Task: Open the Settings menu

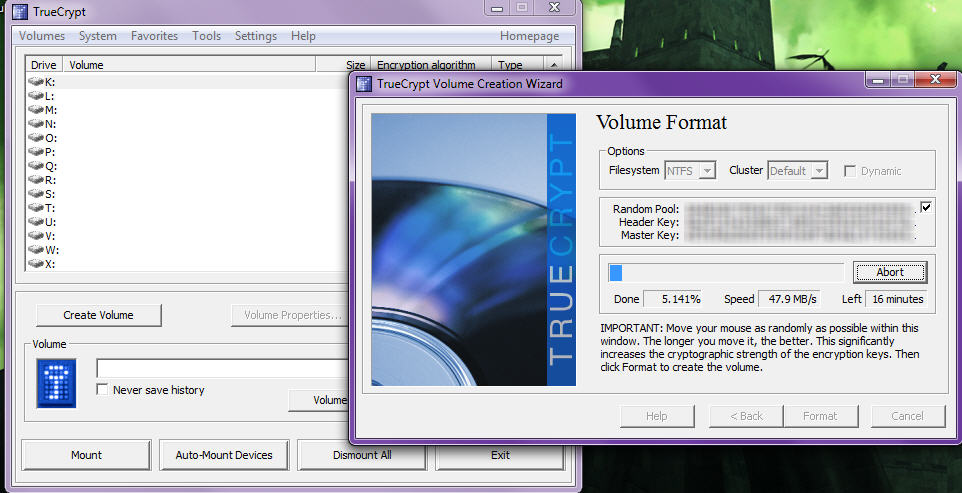Action: pos(256,36)
